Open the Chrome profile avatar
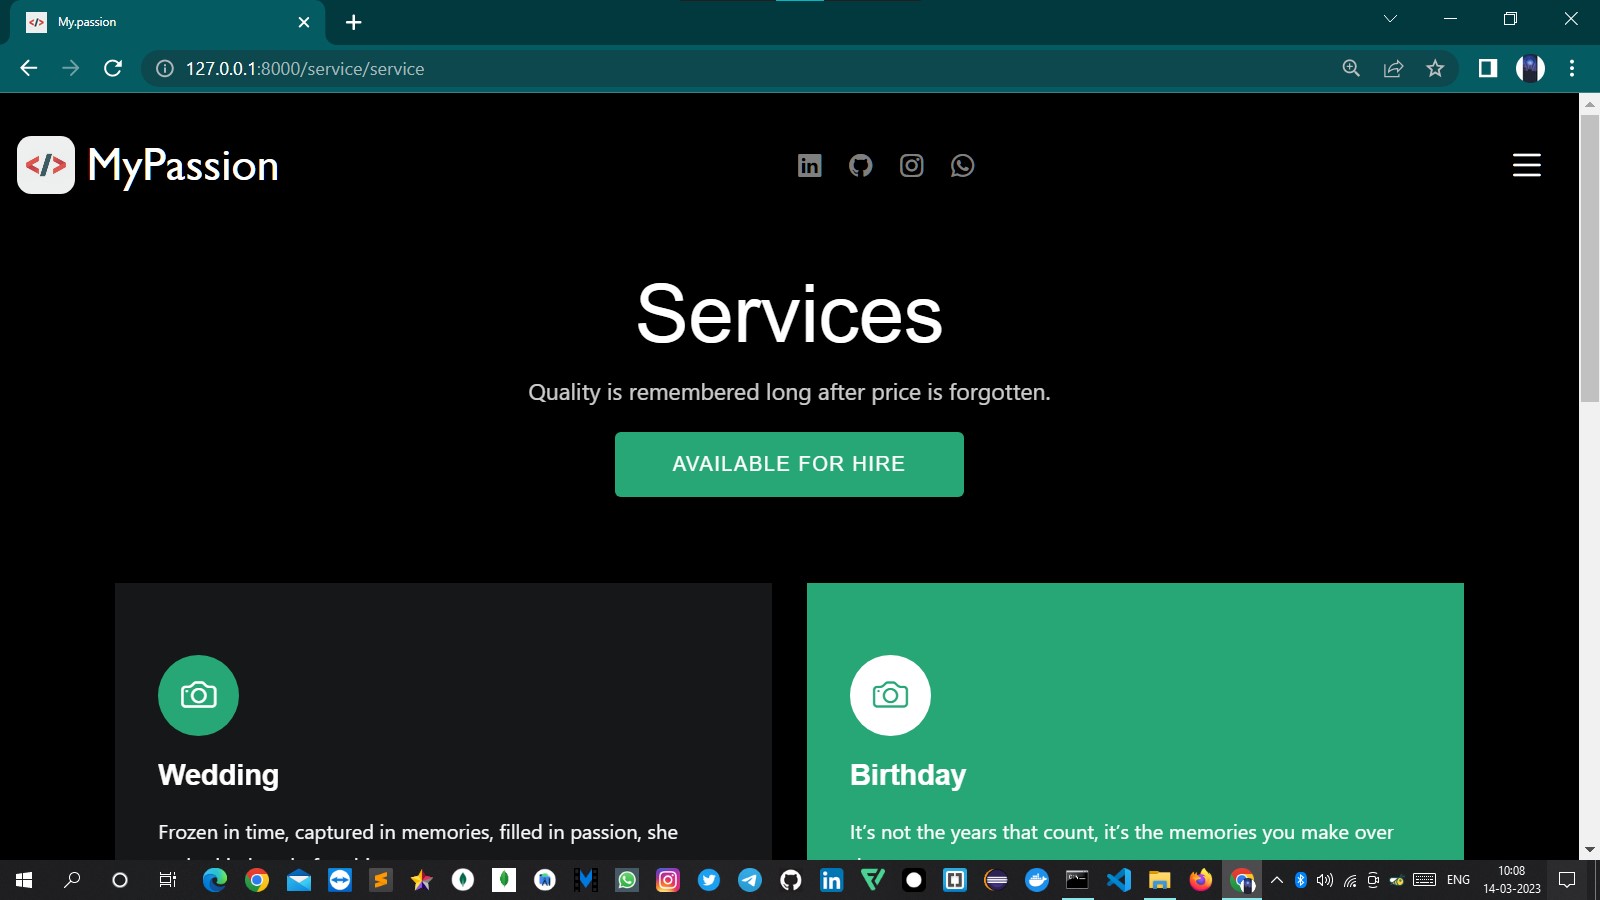The image size is (1600, 900). pyautogui.click(x=1530, y=68)
